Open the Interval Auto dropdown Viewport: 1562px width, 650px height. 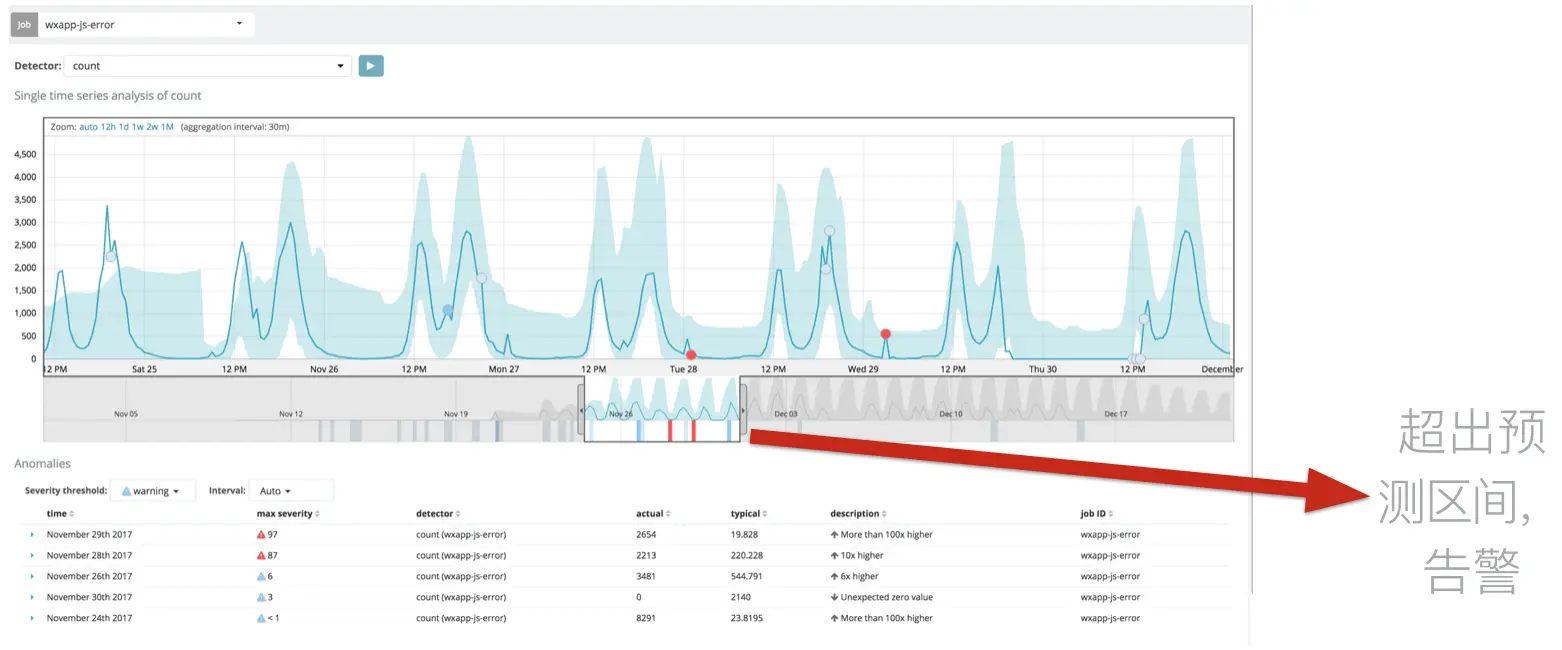(x=291, y=491)
